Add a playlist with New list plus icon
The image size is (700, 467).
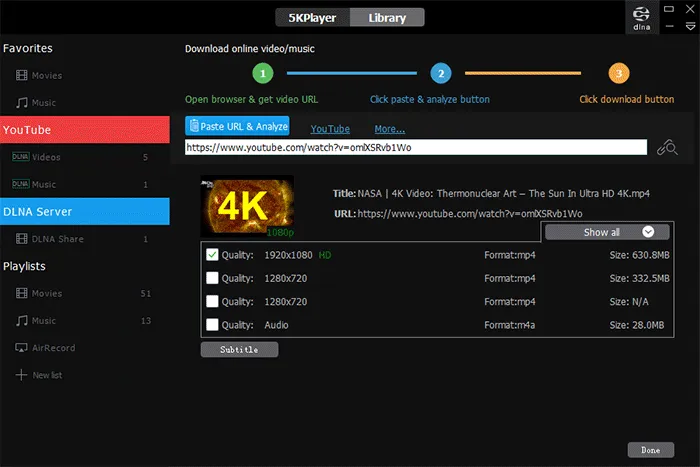click(21, 375)
